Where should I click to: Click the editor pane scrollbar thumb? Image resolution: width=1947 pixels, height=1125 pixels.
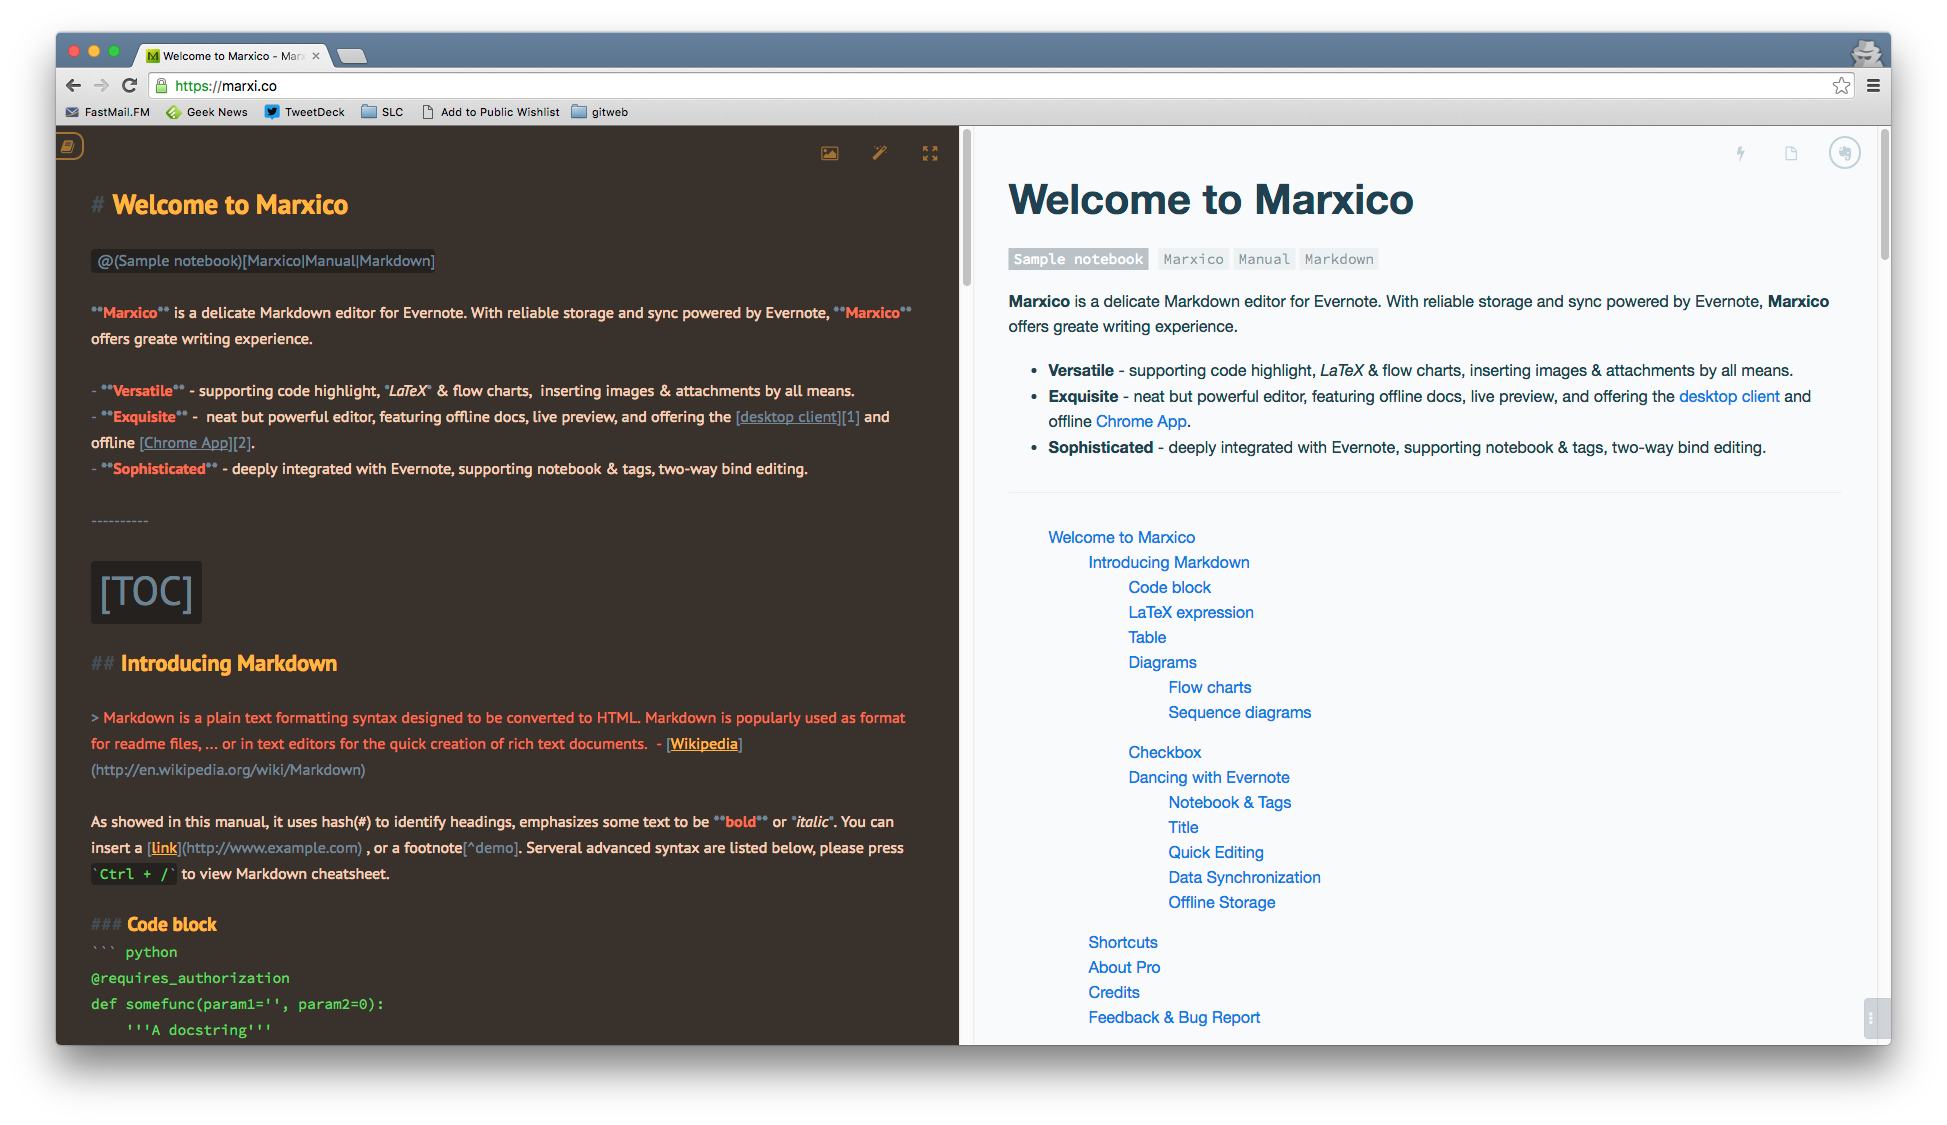[x=967, y=207]
